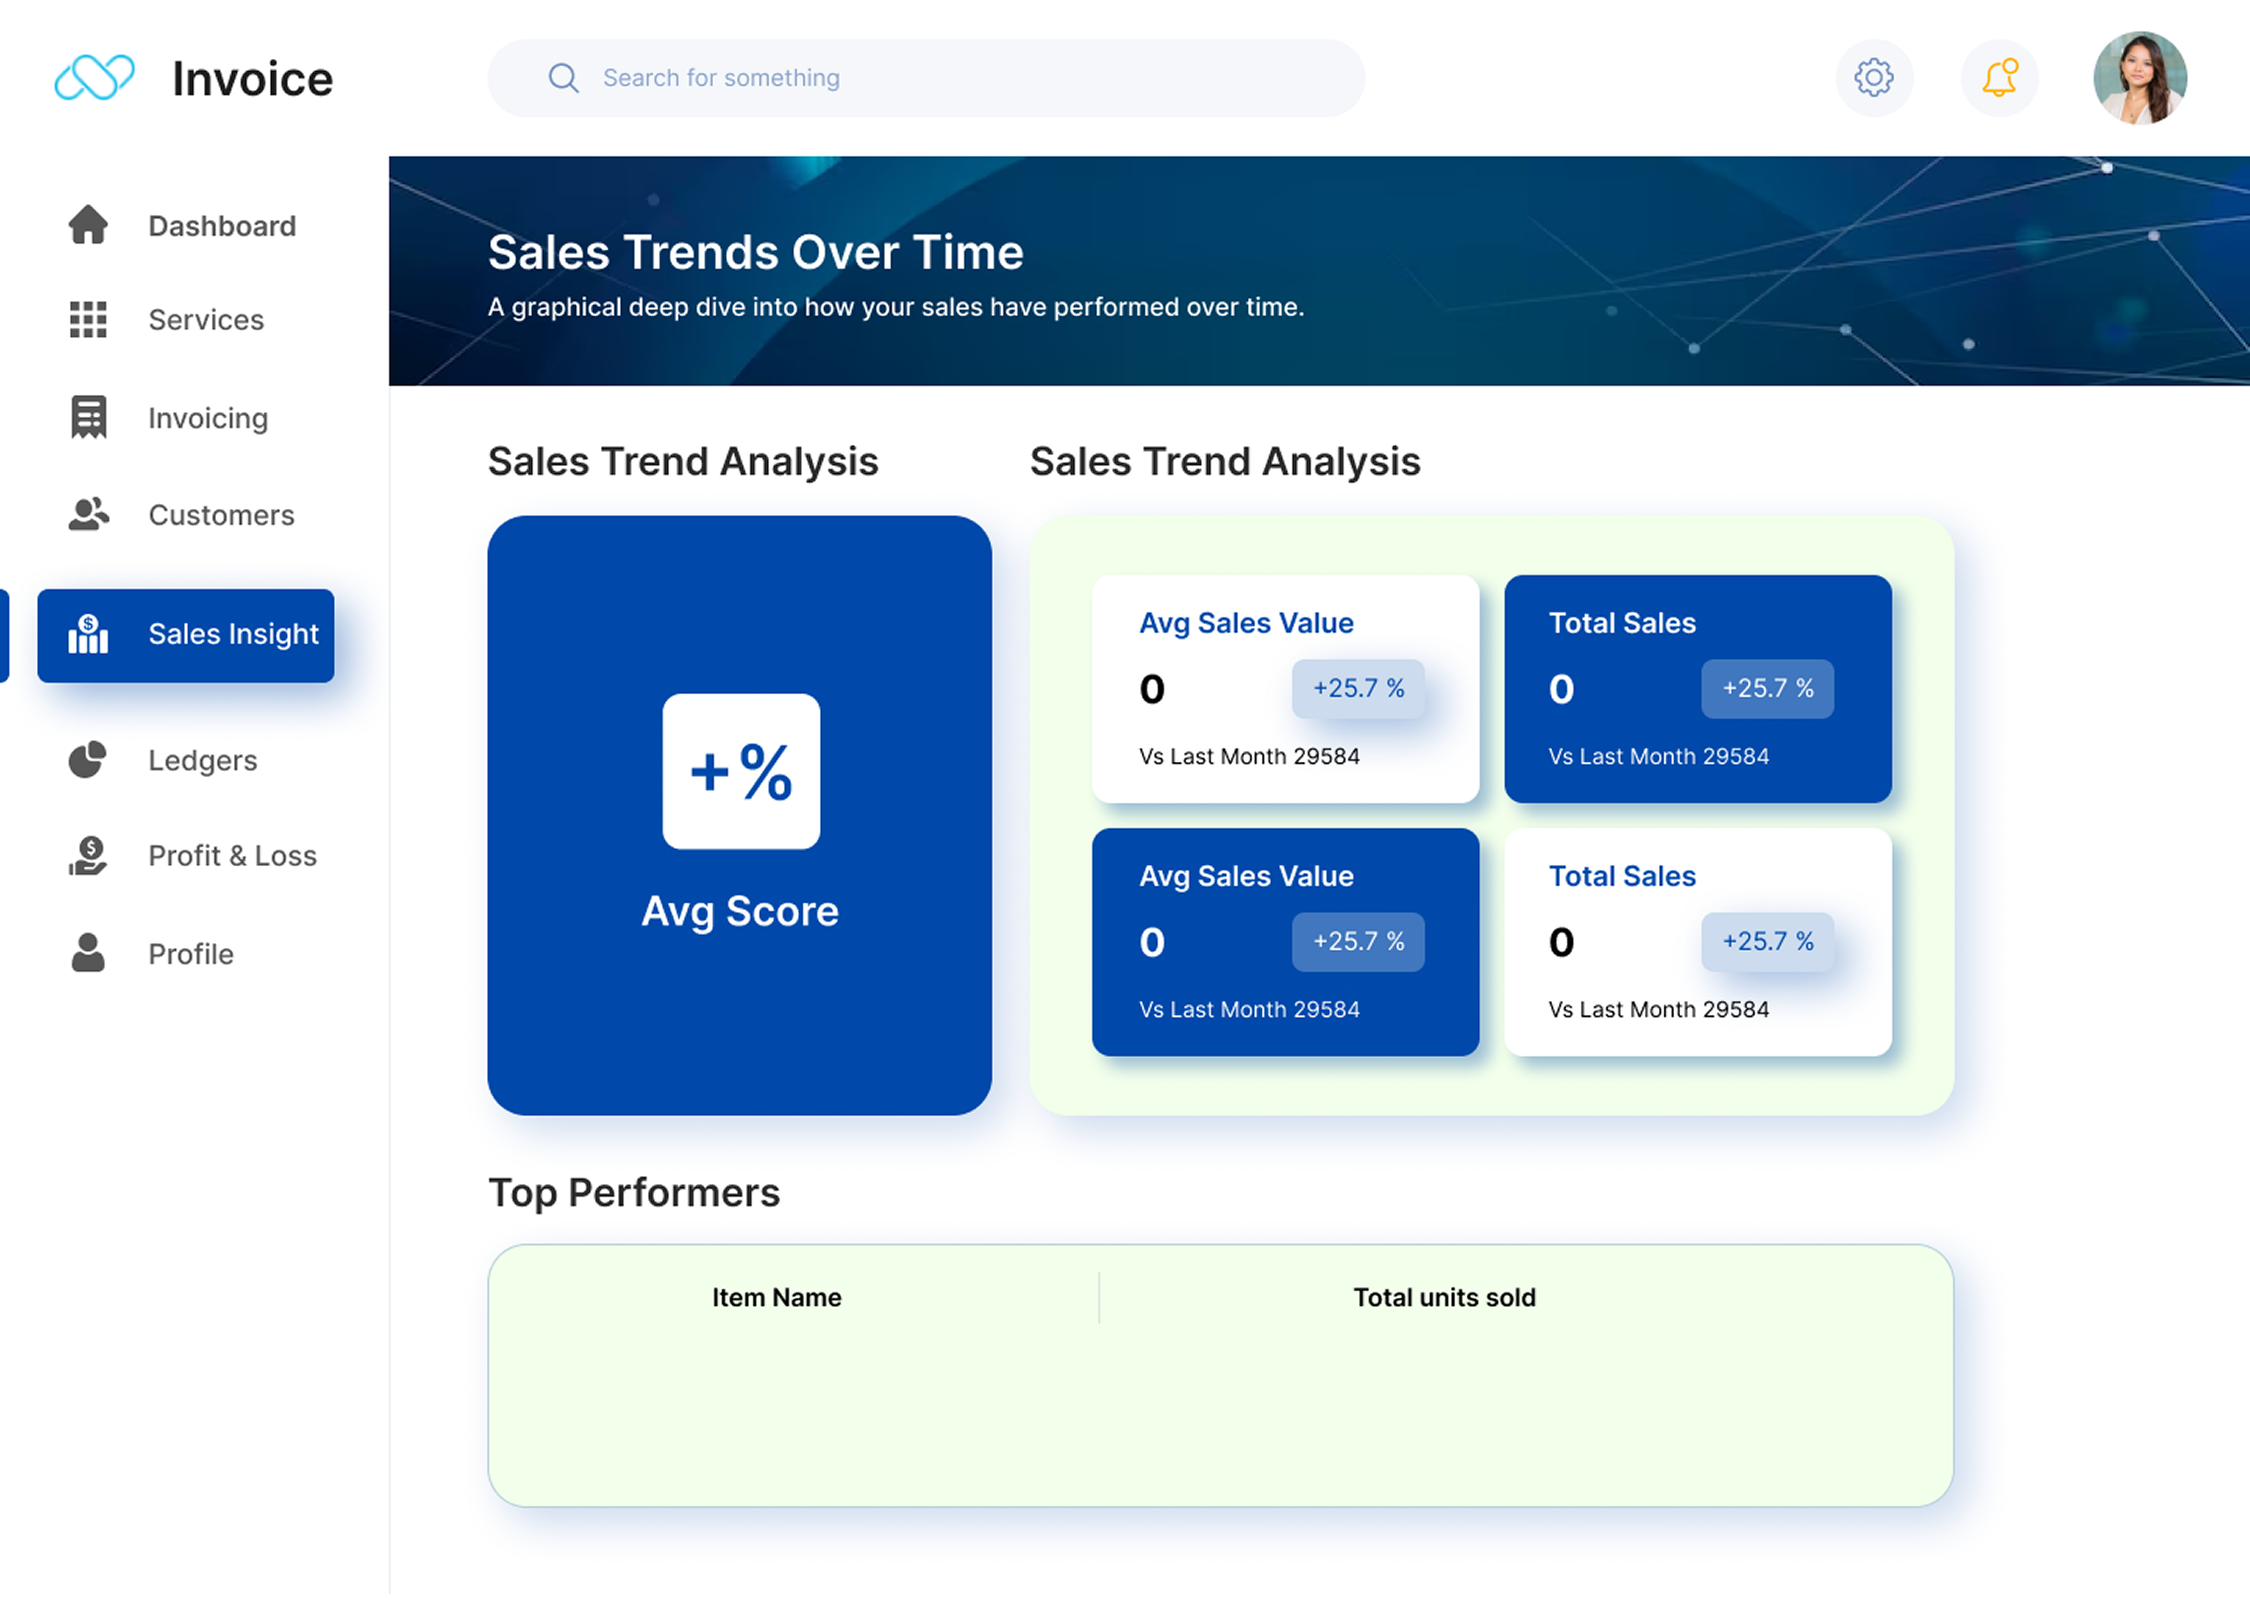2250x1600 pixels.
Task: Click the Profit & Loss hand-coin icon
Action: coord(88,856)
